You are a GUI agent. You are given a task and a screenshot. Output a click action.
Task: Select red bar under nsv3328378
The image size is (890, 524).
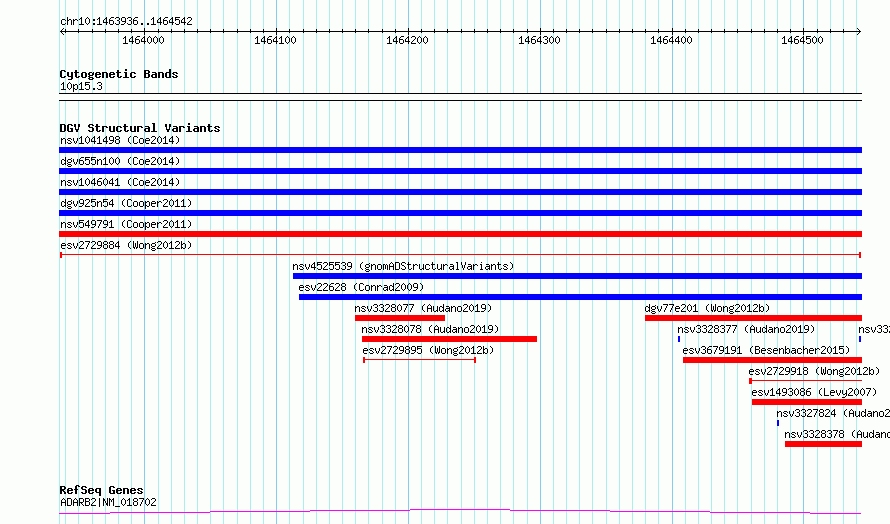click(x=824, y=444)
